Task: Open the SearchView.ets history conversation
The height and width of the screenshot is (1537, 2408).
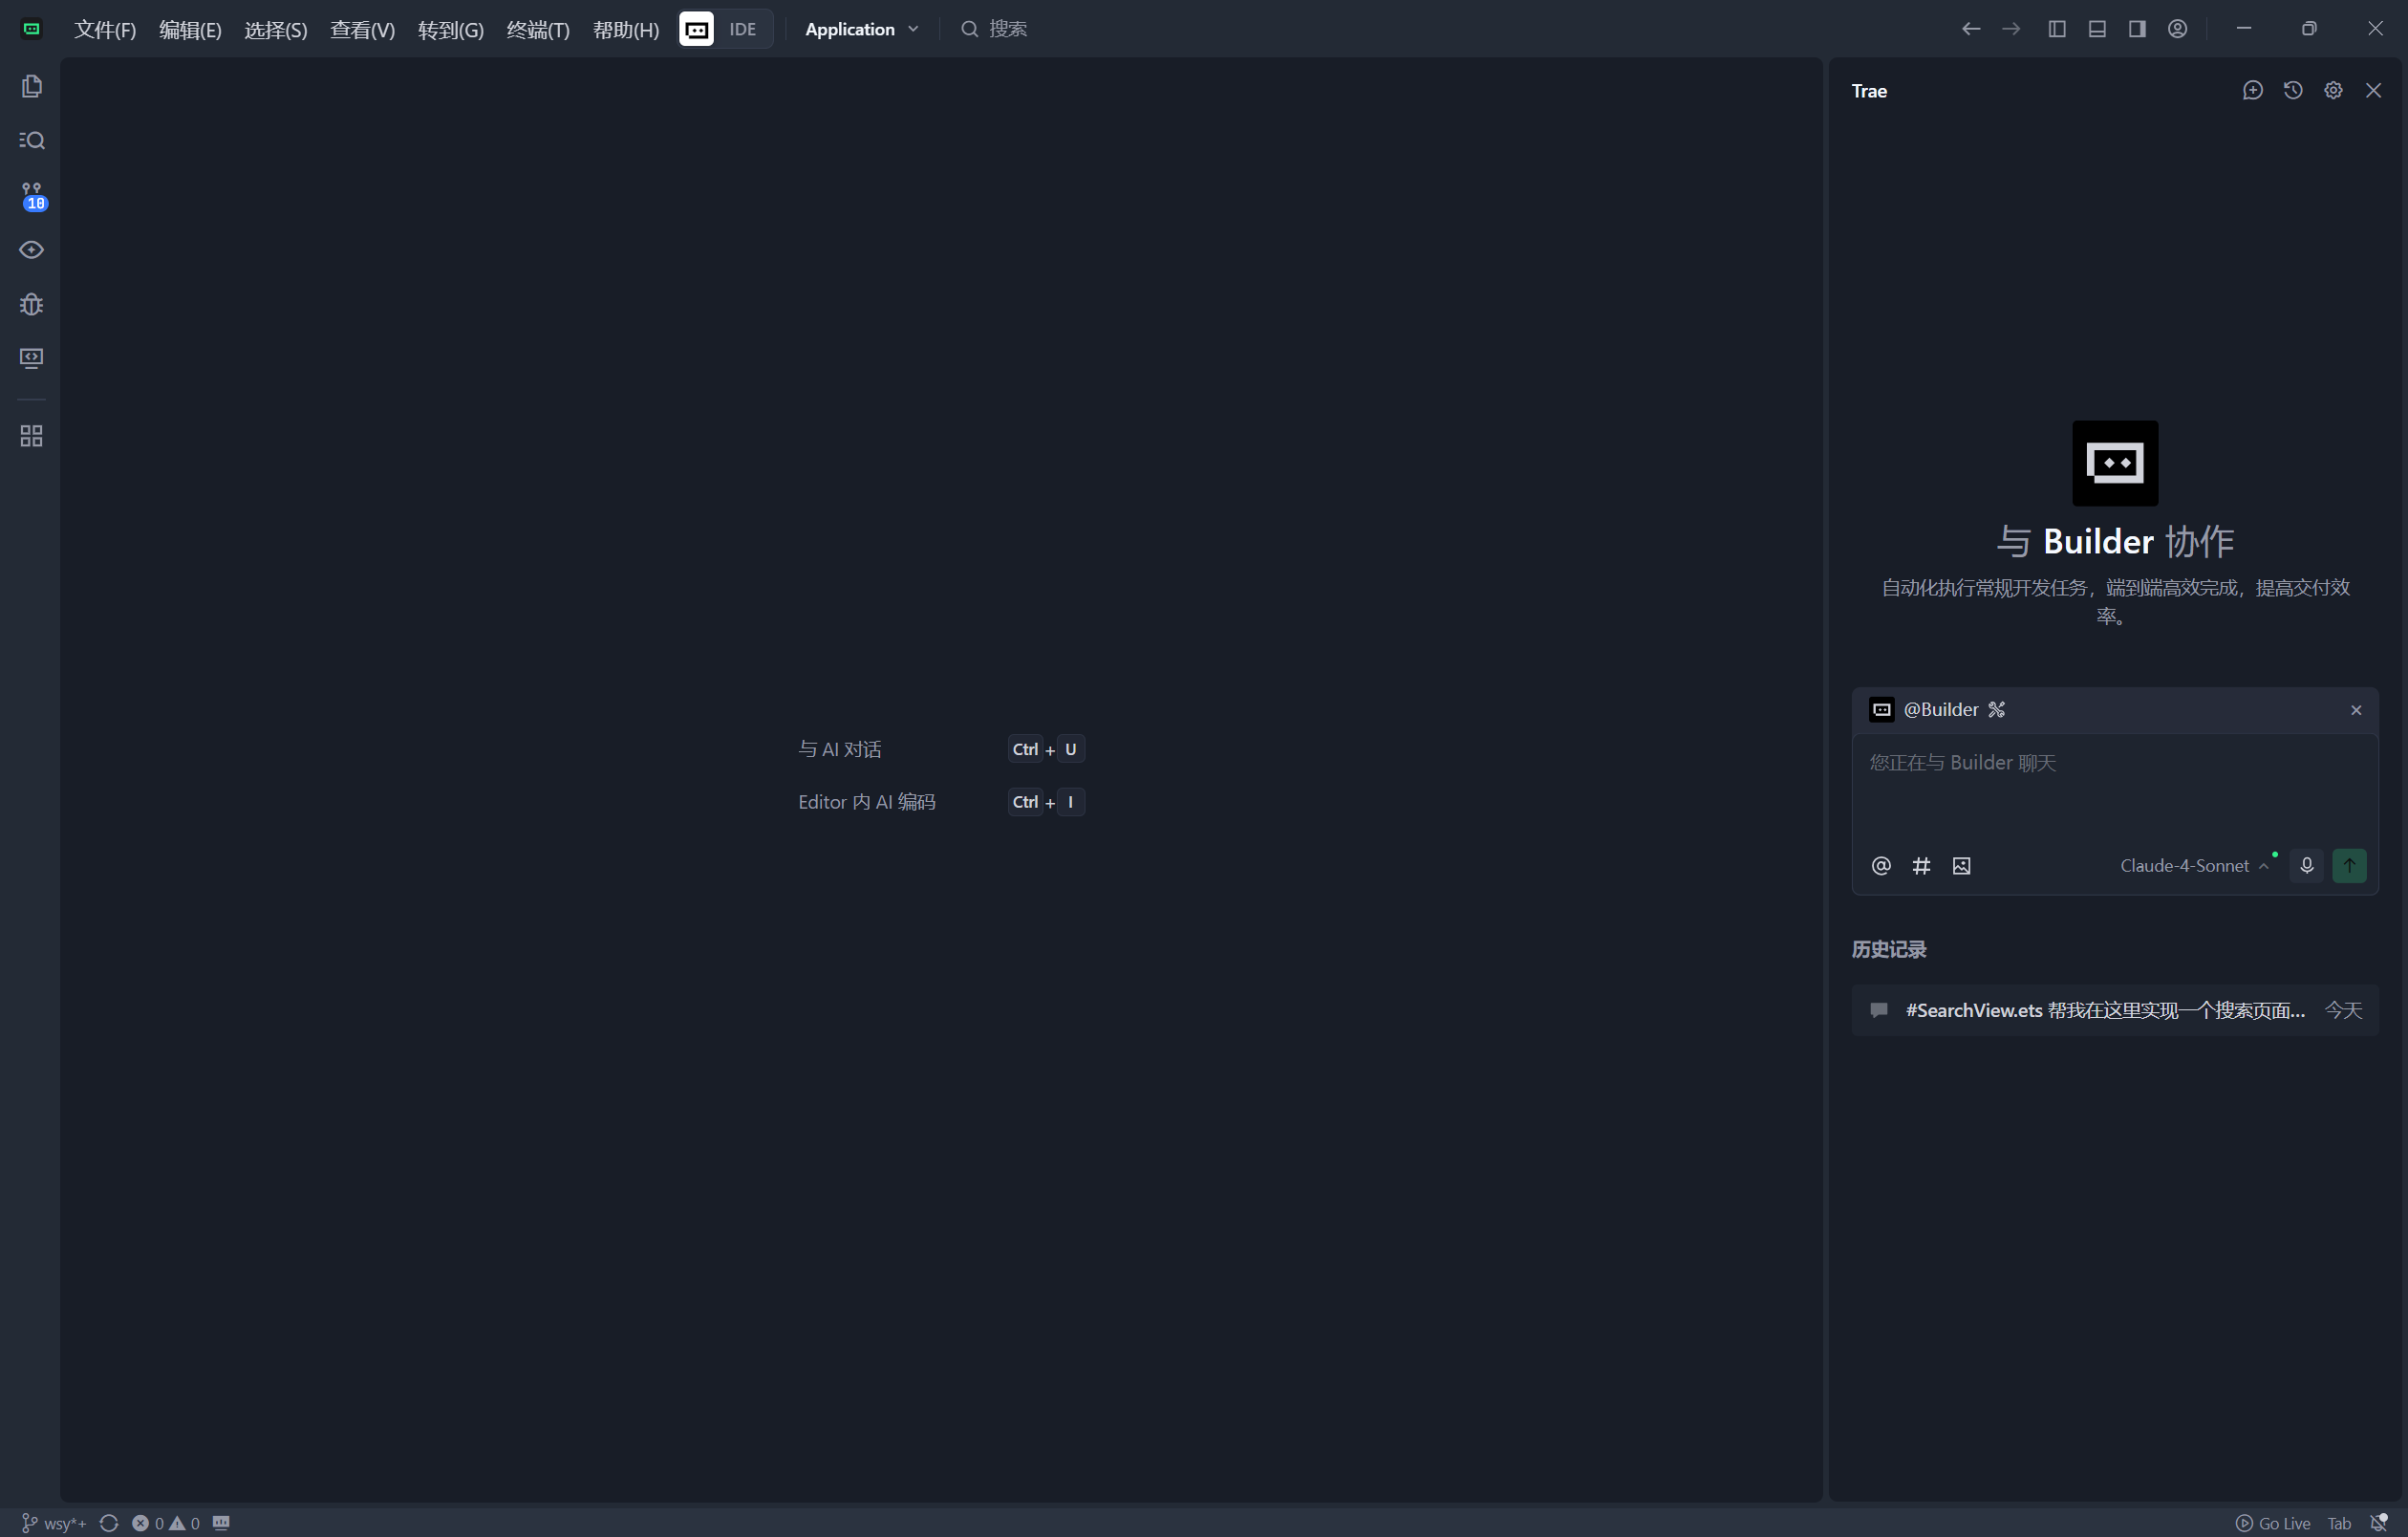Action: click(x=2104, y=1010)
